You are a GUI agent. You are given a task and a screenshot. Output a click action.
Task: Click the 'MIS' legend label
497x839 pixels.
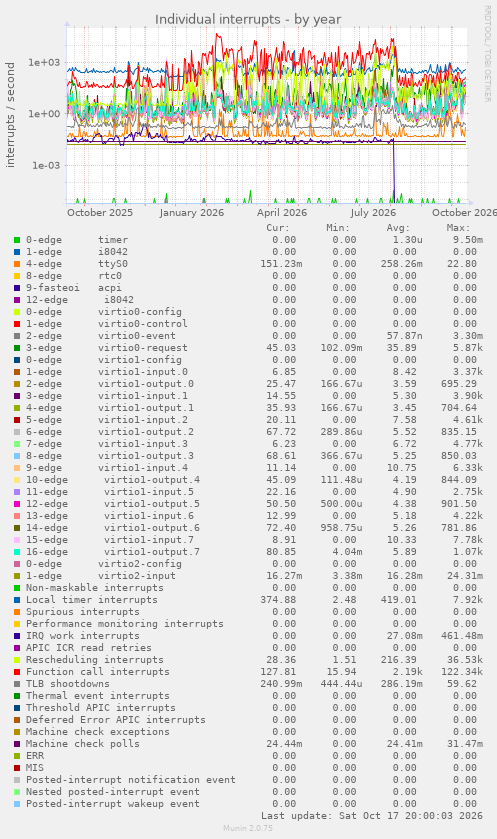click(x=35, y=768)
